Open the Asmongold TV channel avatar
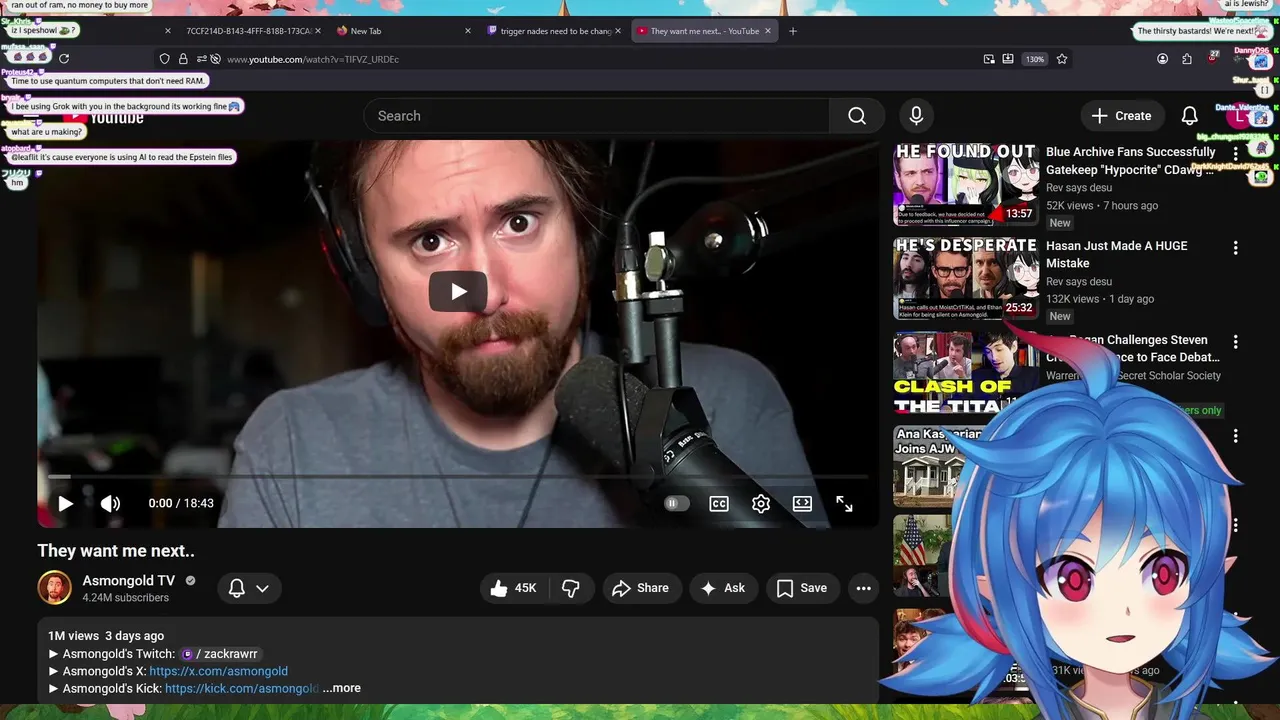1280x720 pixels. click(x=55, y=588)
